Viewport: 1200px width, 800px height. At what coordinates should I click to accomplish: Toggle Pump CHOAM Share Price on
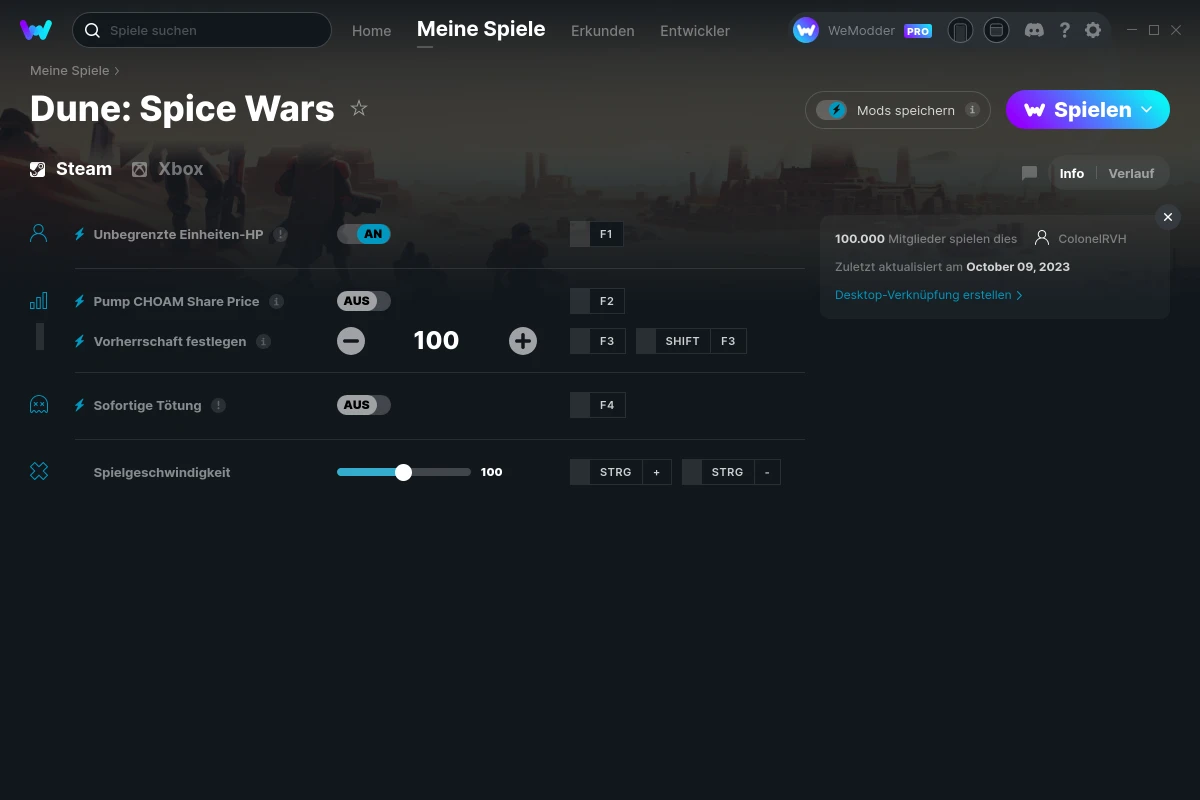(x=364, y=301)
